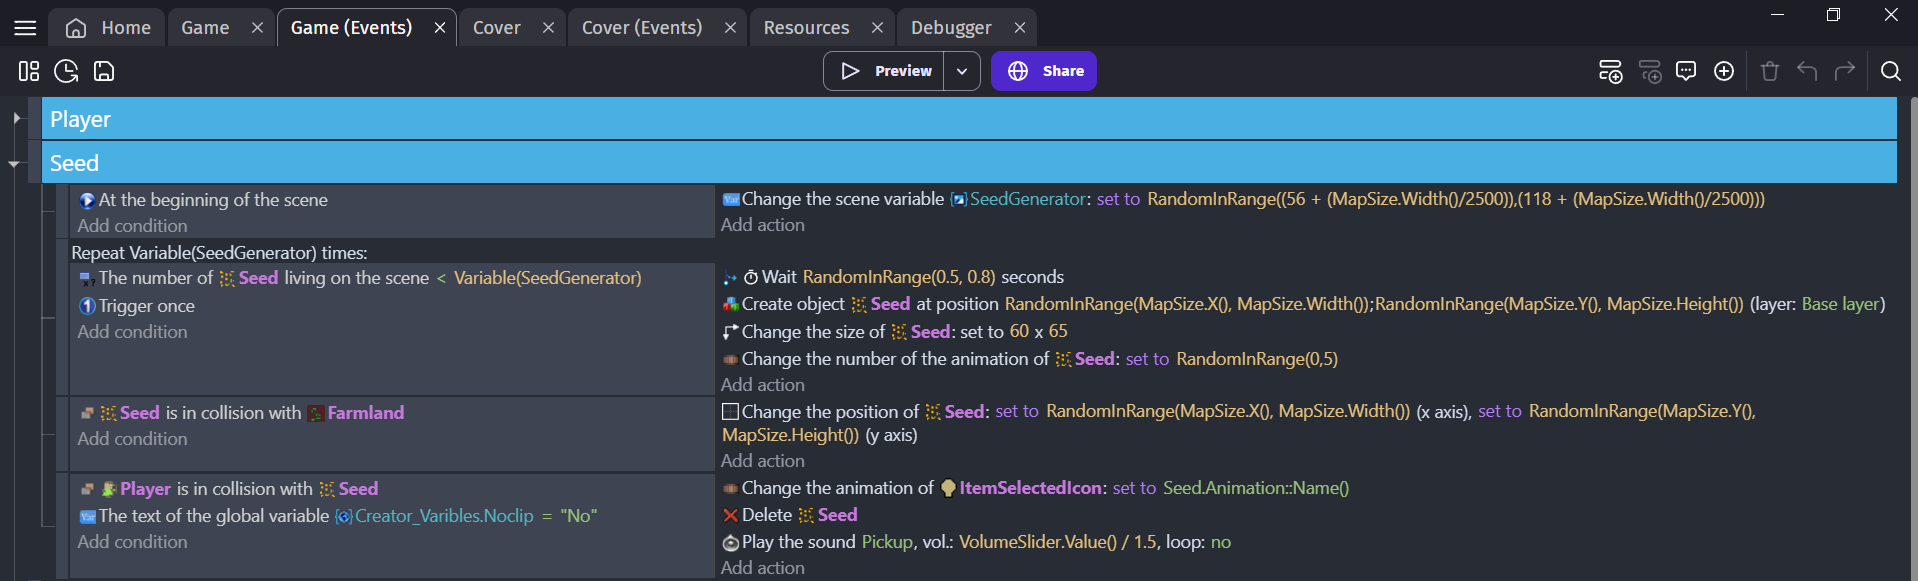1918x581 pixels.
Task: Open the Preview dropdown arrow
Action: coord(961,71)
